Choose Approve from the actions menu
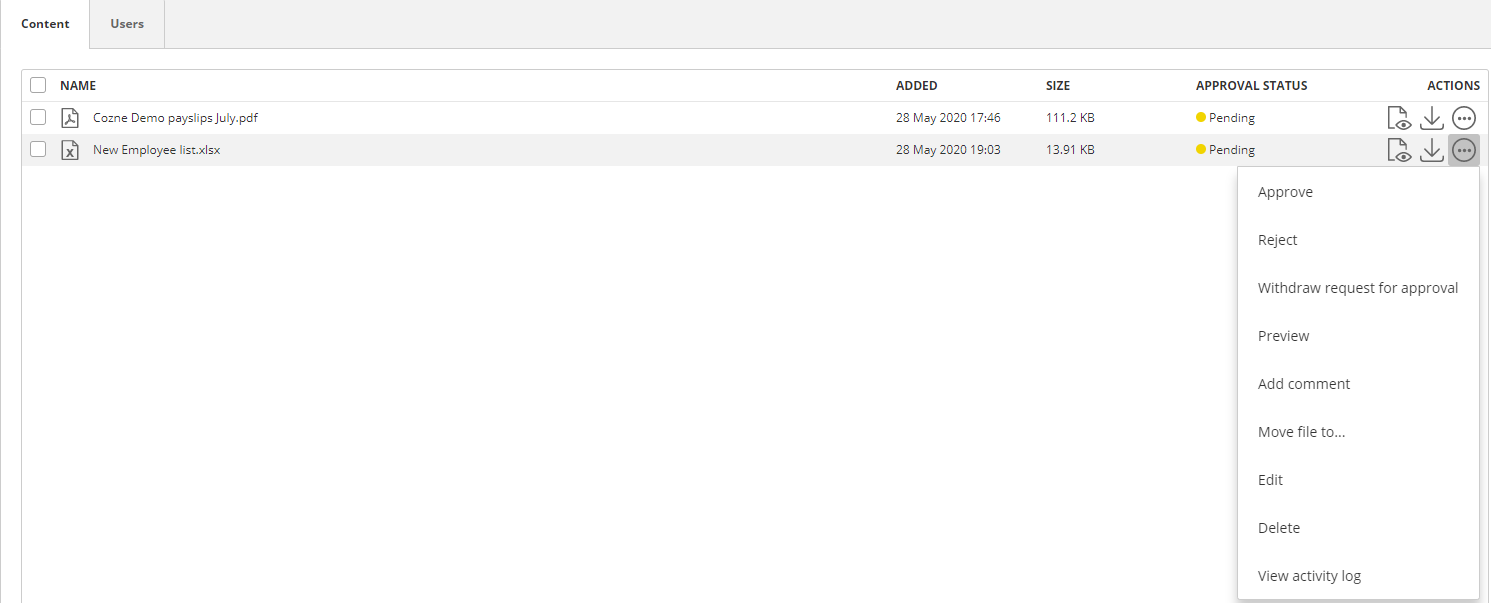This screenshot has height=603, width=1491. coord(1285,191)
